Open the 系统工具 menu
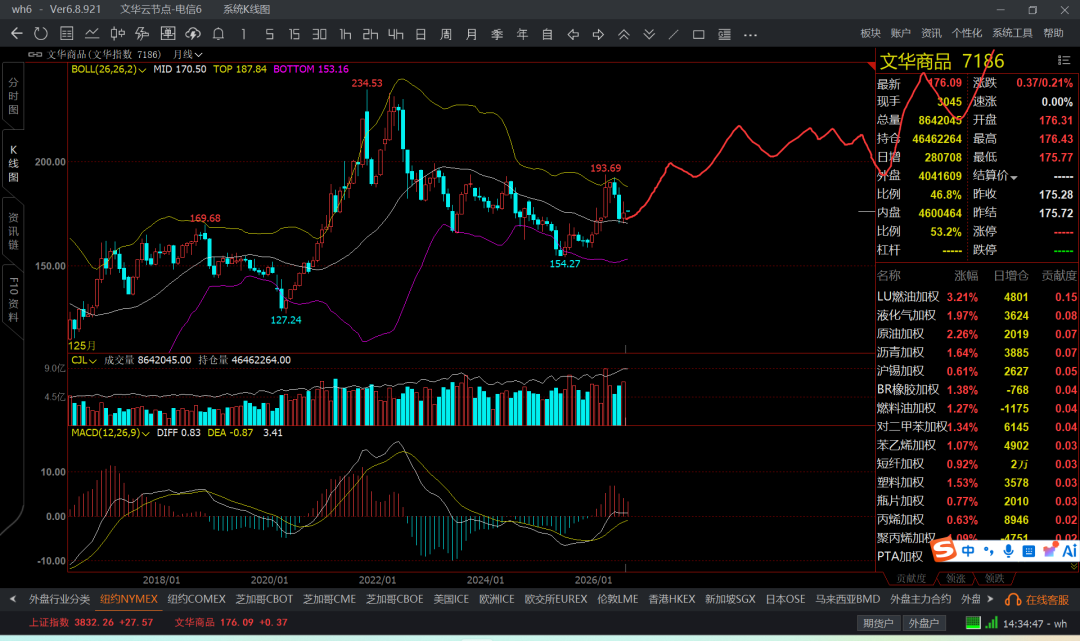The height and width of the screenshot is (641, 1080). coord(1012,33)
